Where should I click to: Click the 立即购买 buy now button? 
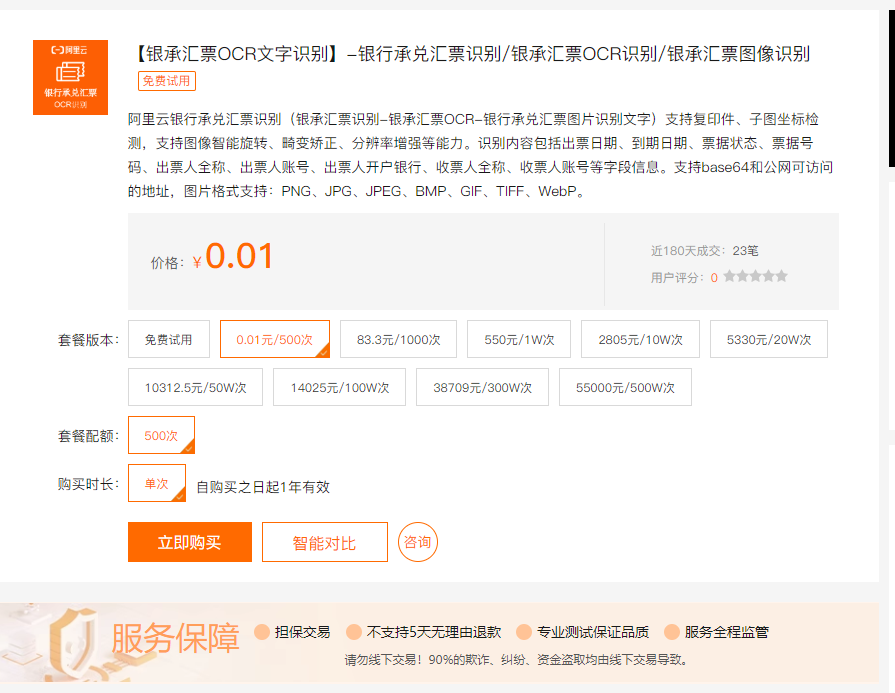190,542
